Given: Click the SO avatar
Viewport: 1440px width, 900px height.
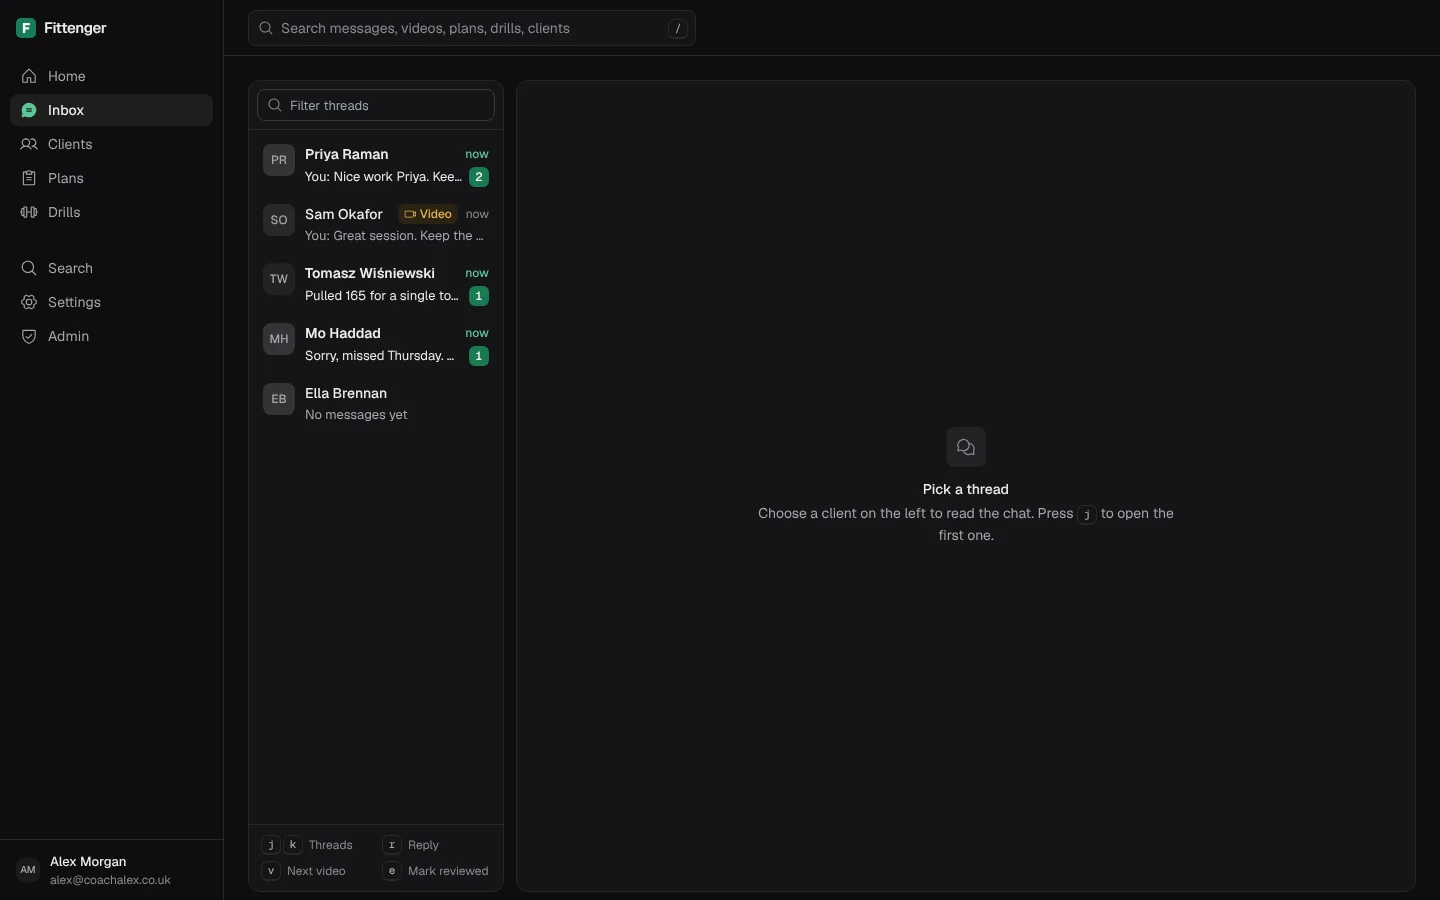Looking at the screenshot, I should pyautogui.click(x=279, y=220).
